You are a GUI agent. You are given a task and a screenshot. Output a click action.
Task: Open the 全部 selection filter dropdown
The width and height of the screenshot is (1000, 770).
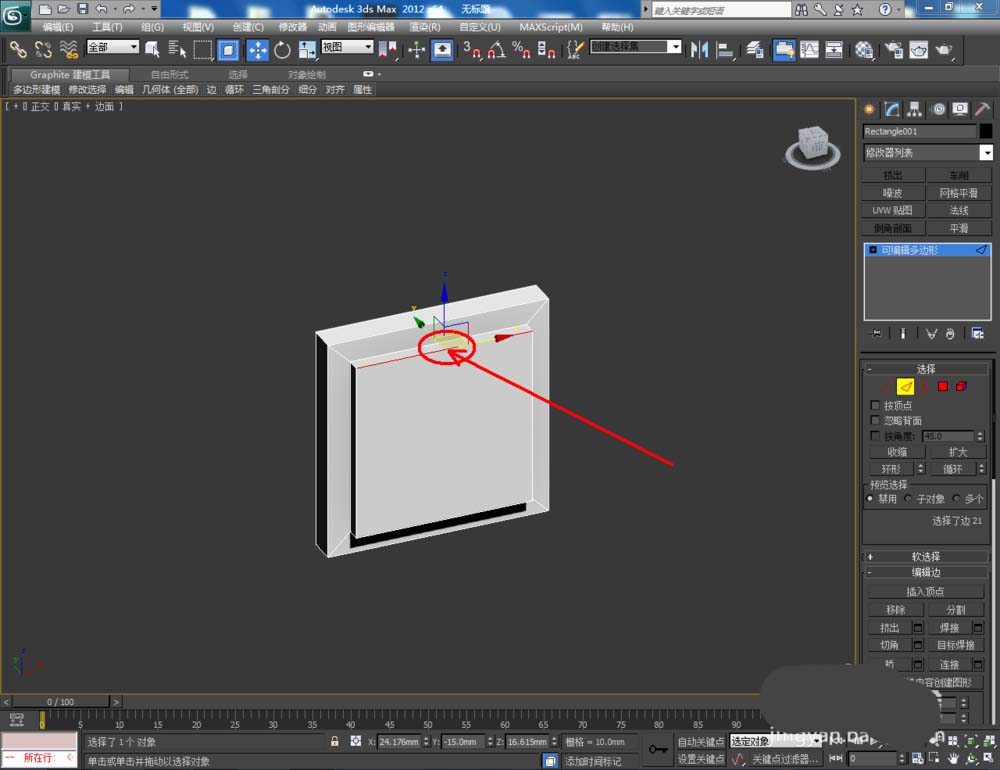tap(113, 47)
